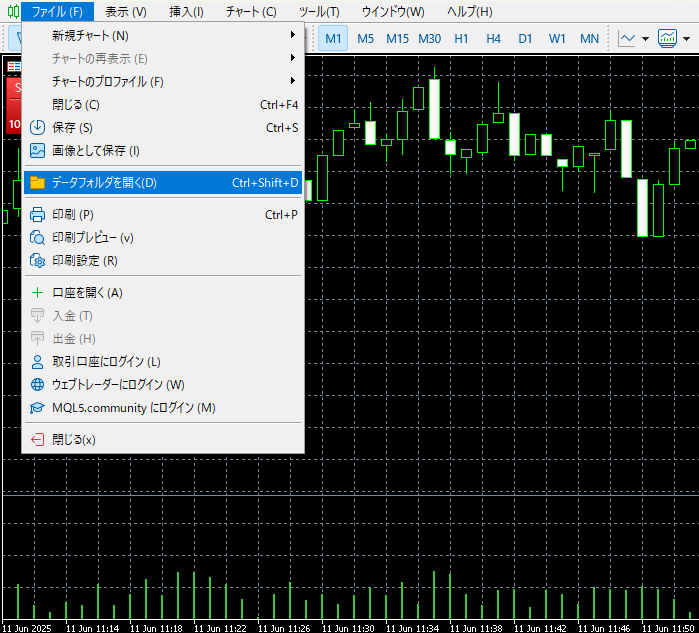The height and width of the screenshot is (633, 699).
Task: Click the 印刷 printer icon
Action: [38, 214]
